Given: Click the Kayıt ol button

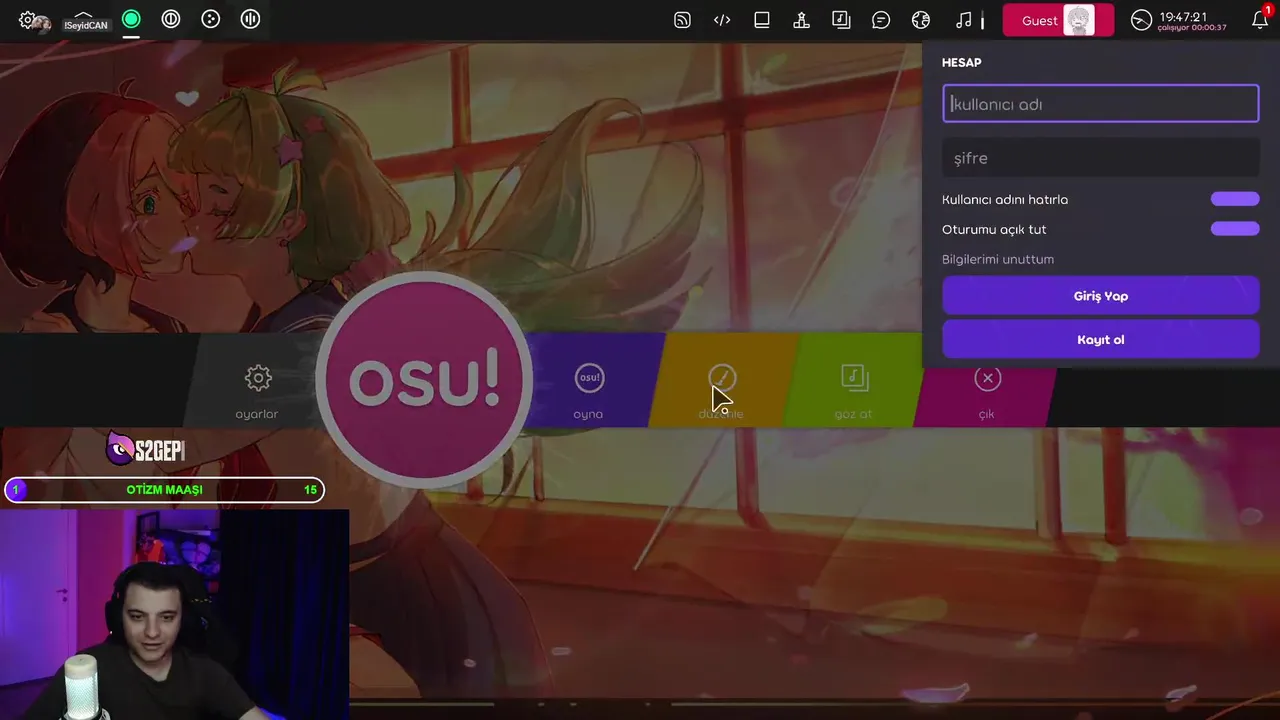Looking at the screenshot, I should 1100,340.
